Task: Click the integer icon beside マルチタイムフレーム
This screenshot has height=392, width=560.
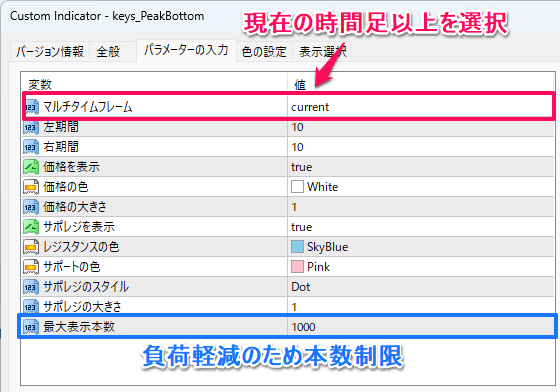Action: coord(31,107)
